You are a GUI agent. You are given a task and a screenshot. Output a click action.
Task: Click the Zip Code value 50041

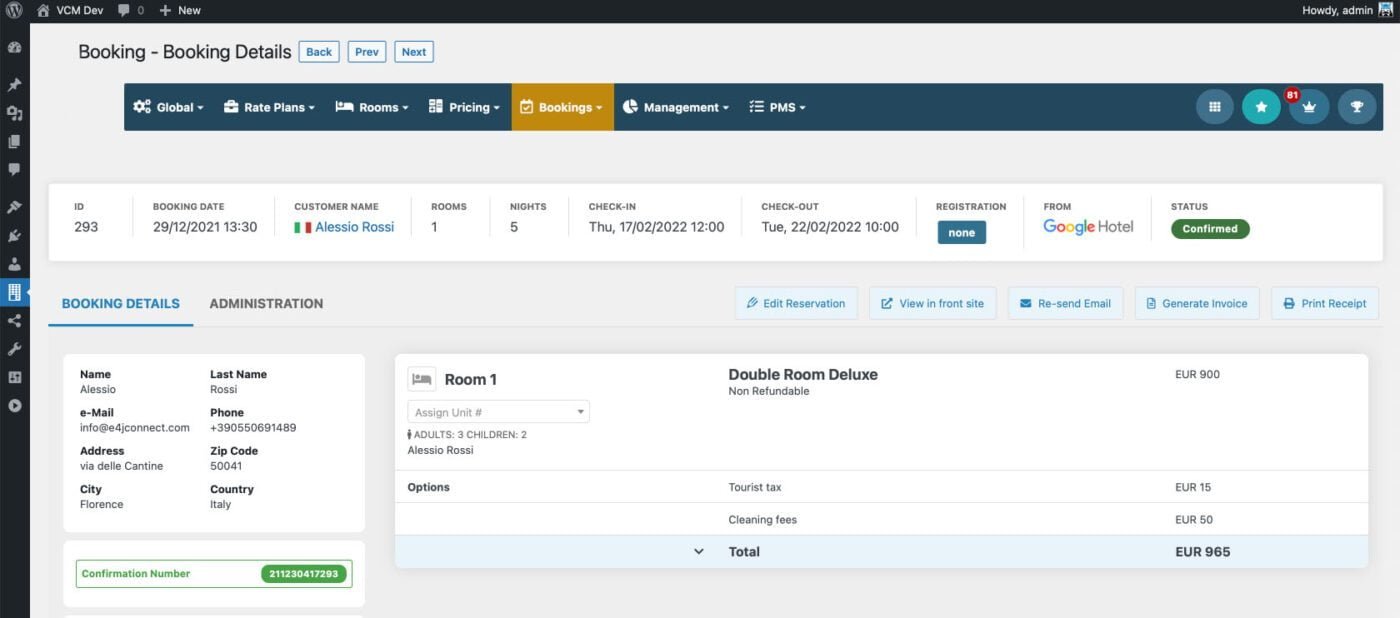pyautogui.click(x=226, y=466)
